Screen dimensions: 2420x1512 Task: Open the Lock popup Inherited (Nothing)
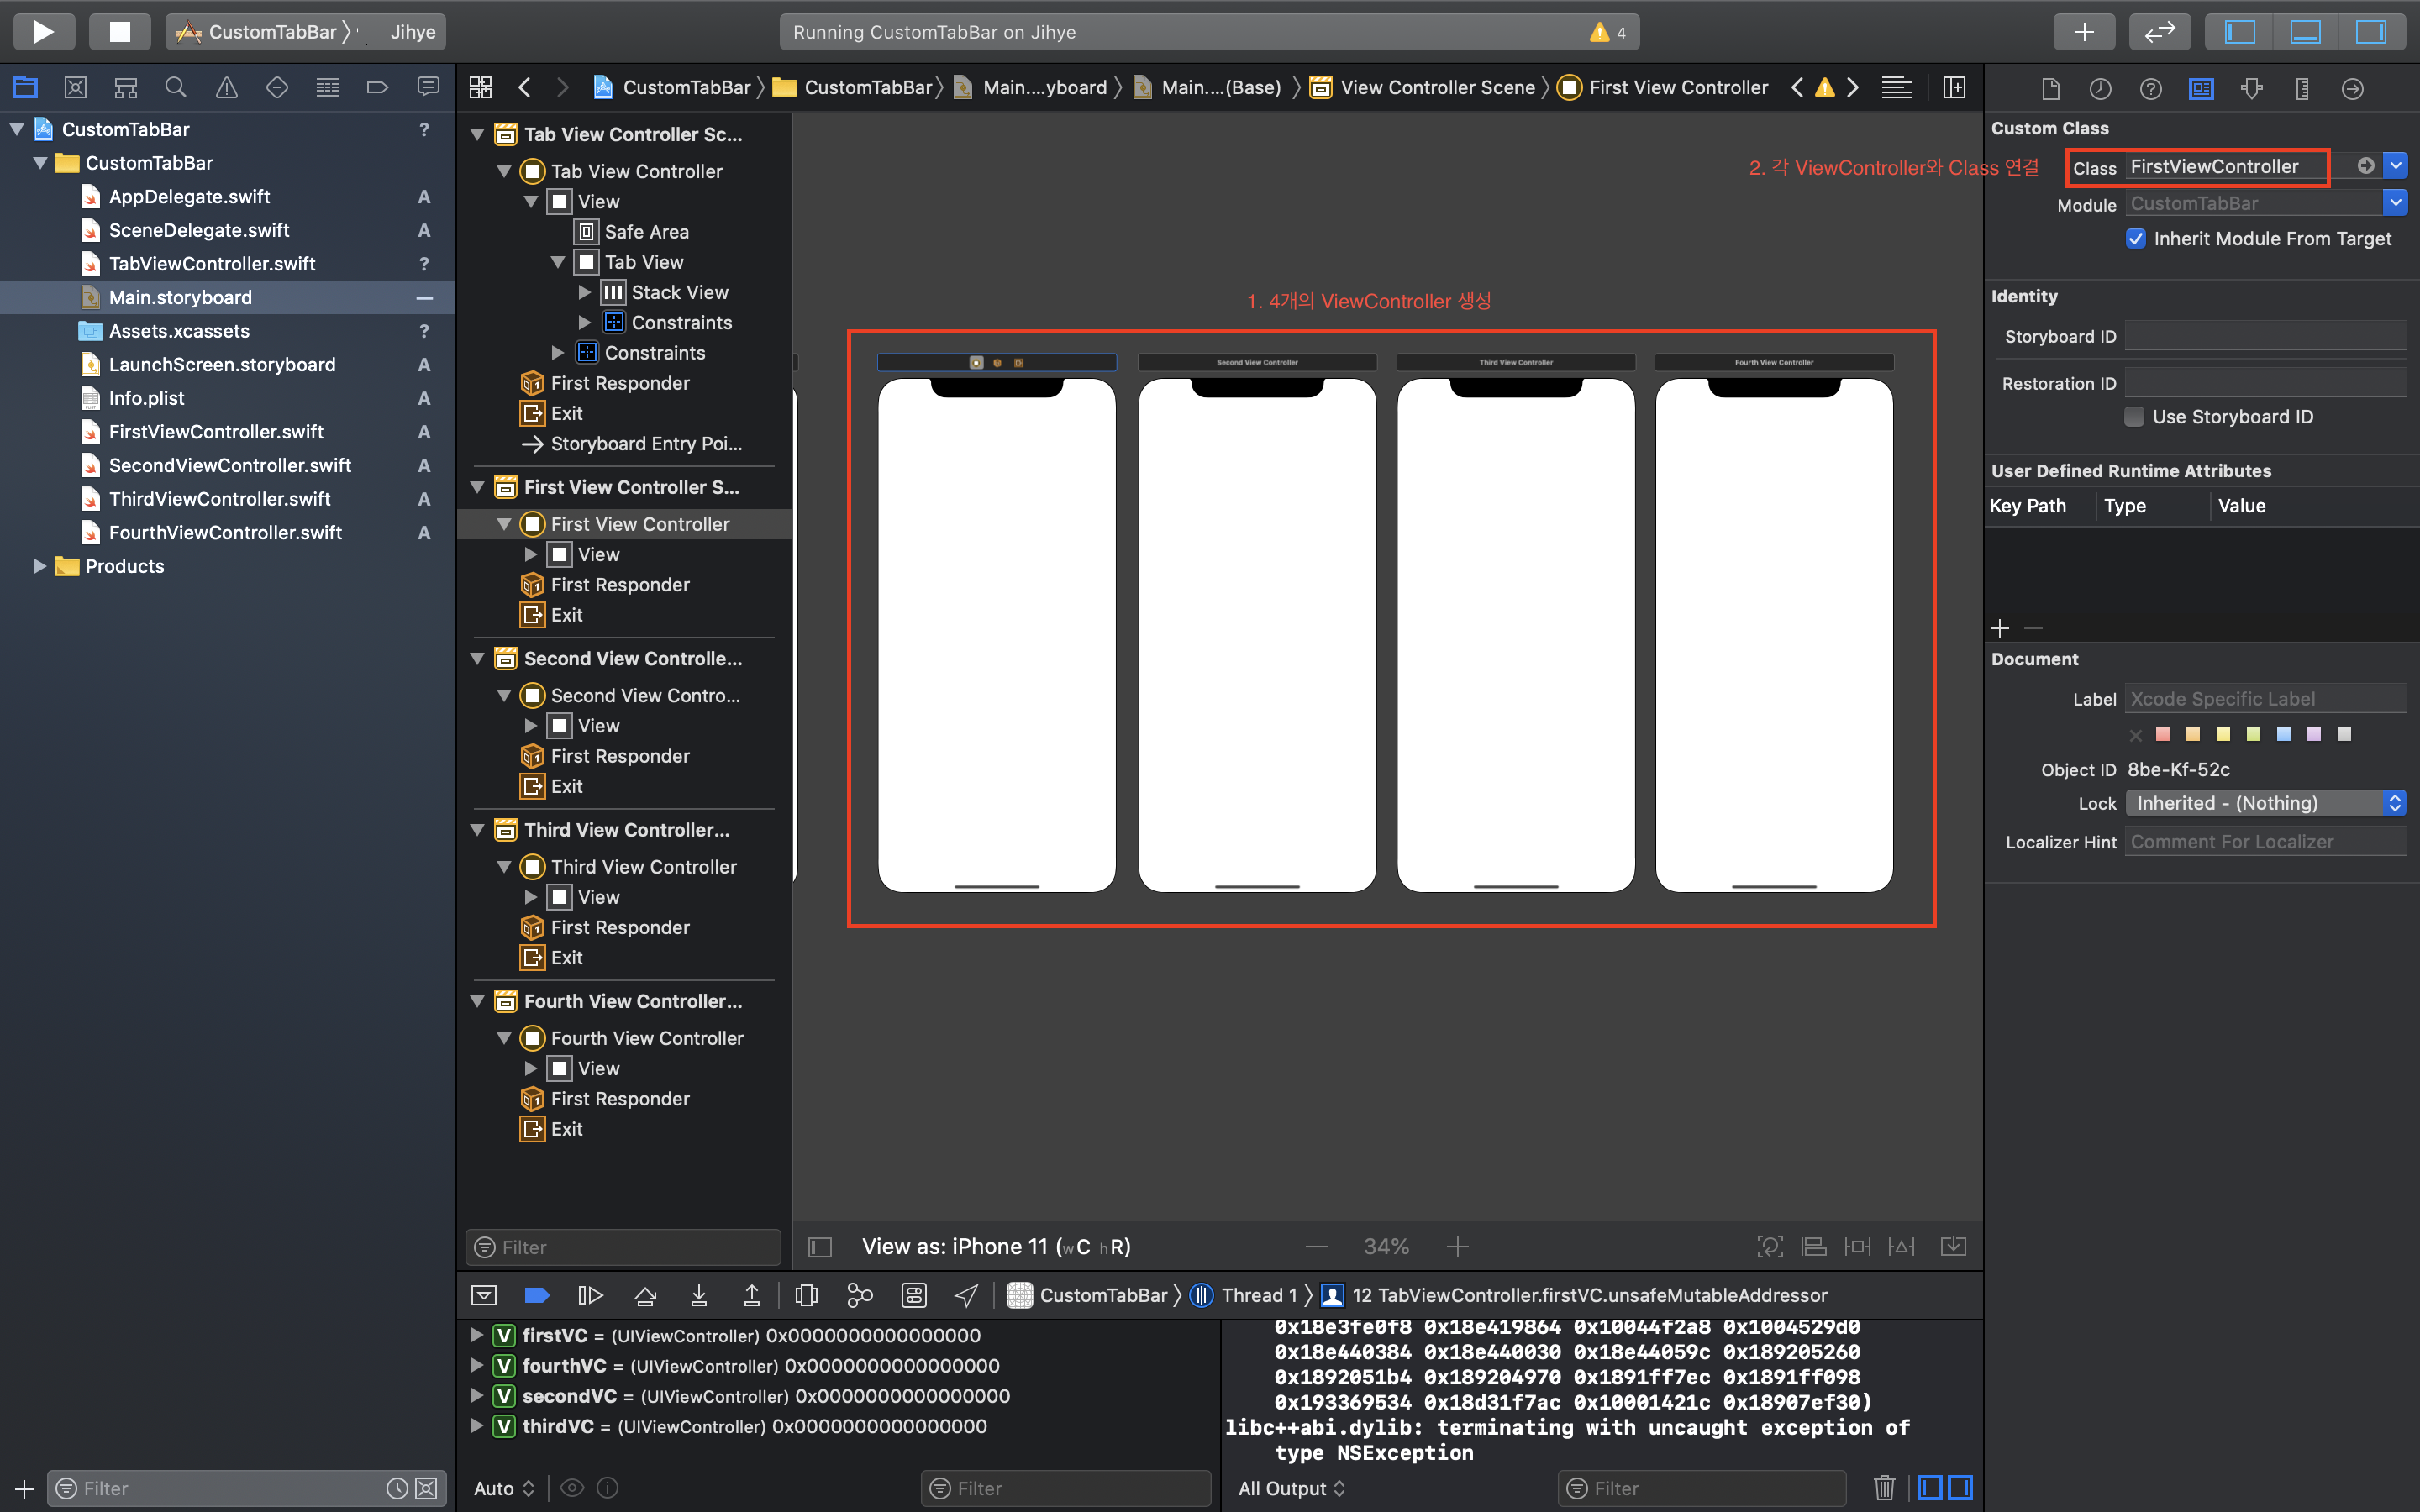click(2265, 803)
